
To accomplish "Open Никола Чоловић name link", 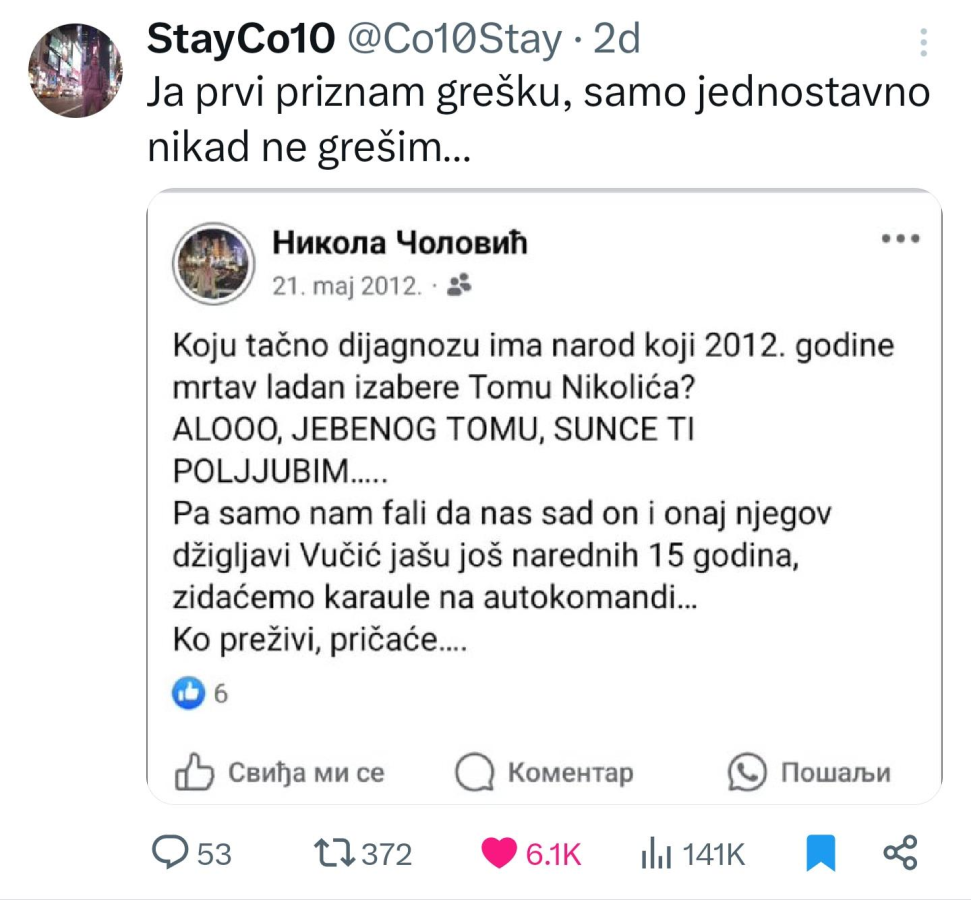I will 399,242.
